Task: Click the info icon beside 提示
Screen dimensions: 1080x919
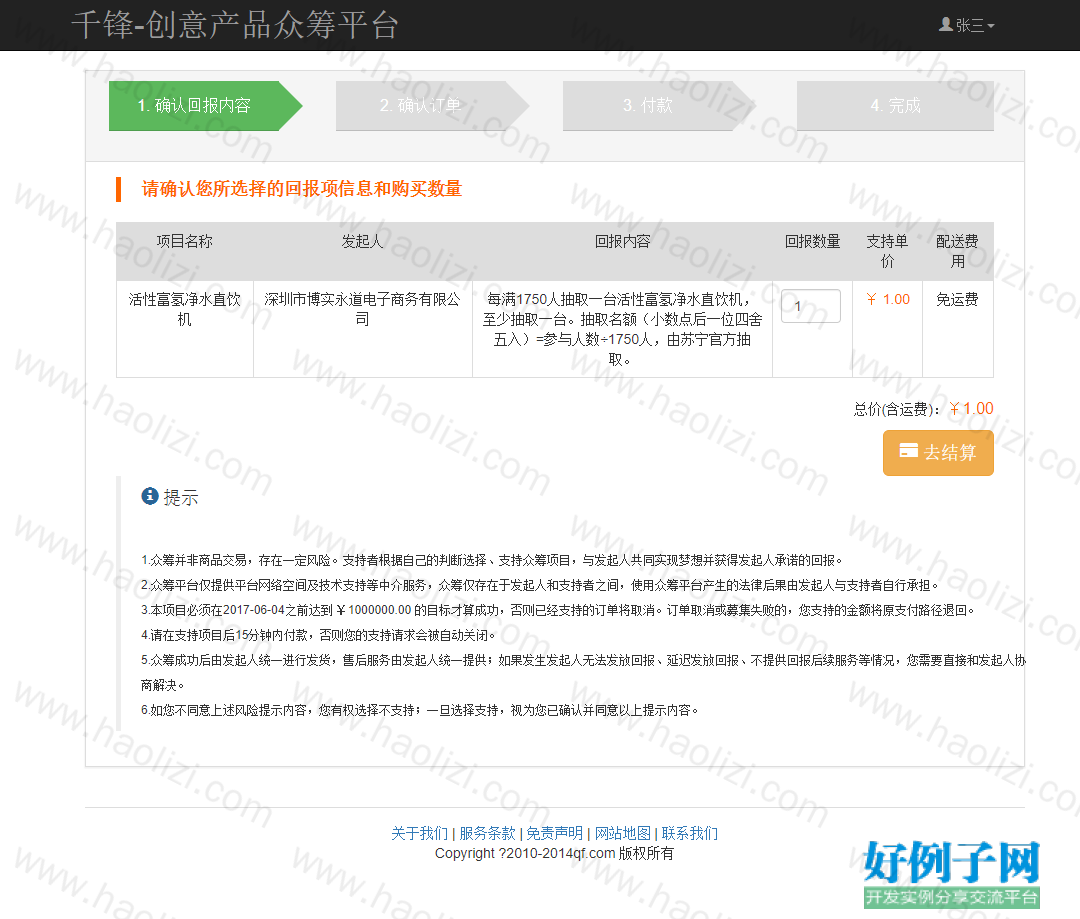Action: point(149,496)
